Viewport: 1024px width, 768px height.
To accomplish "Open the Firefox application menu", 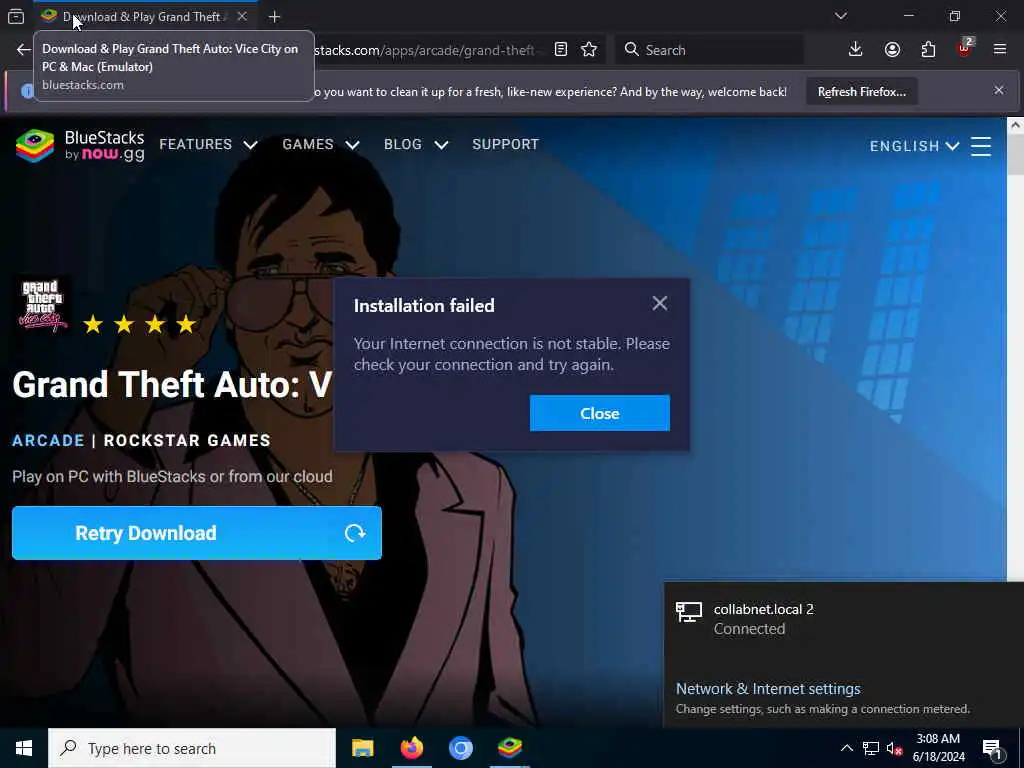I will [x=1000, y=49].
